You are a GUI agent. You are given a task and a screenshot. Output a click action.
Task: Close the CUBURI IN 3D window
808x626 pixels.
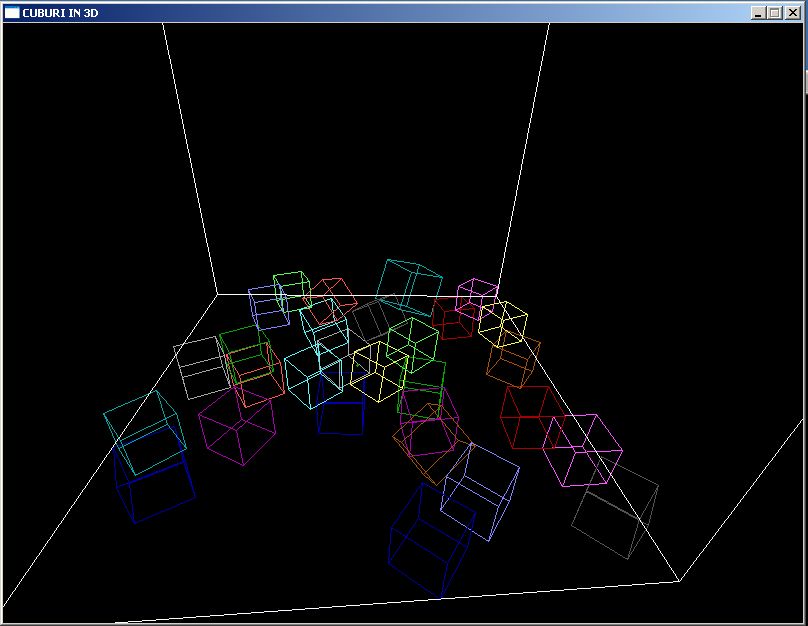coord(793,13)
